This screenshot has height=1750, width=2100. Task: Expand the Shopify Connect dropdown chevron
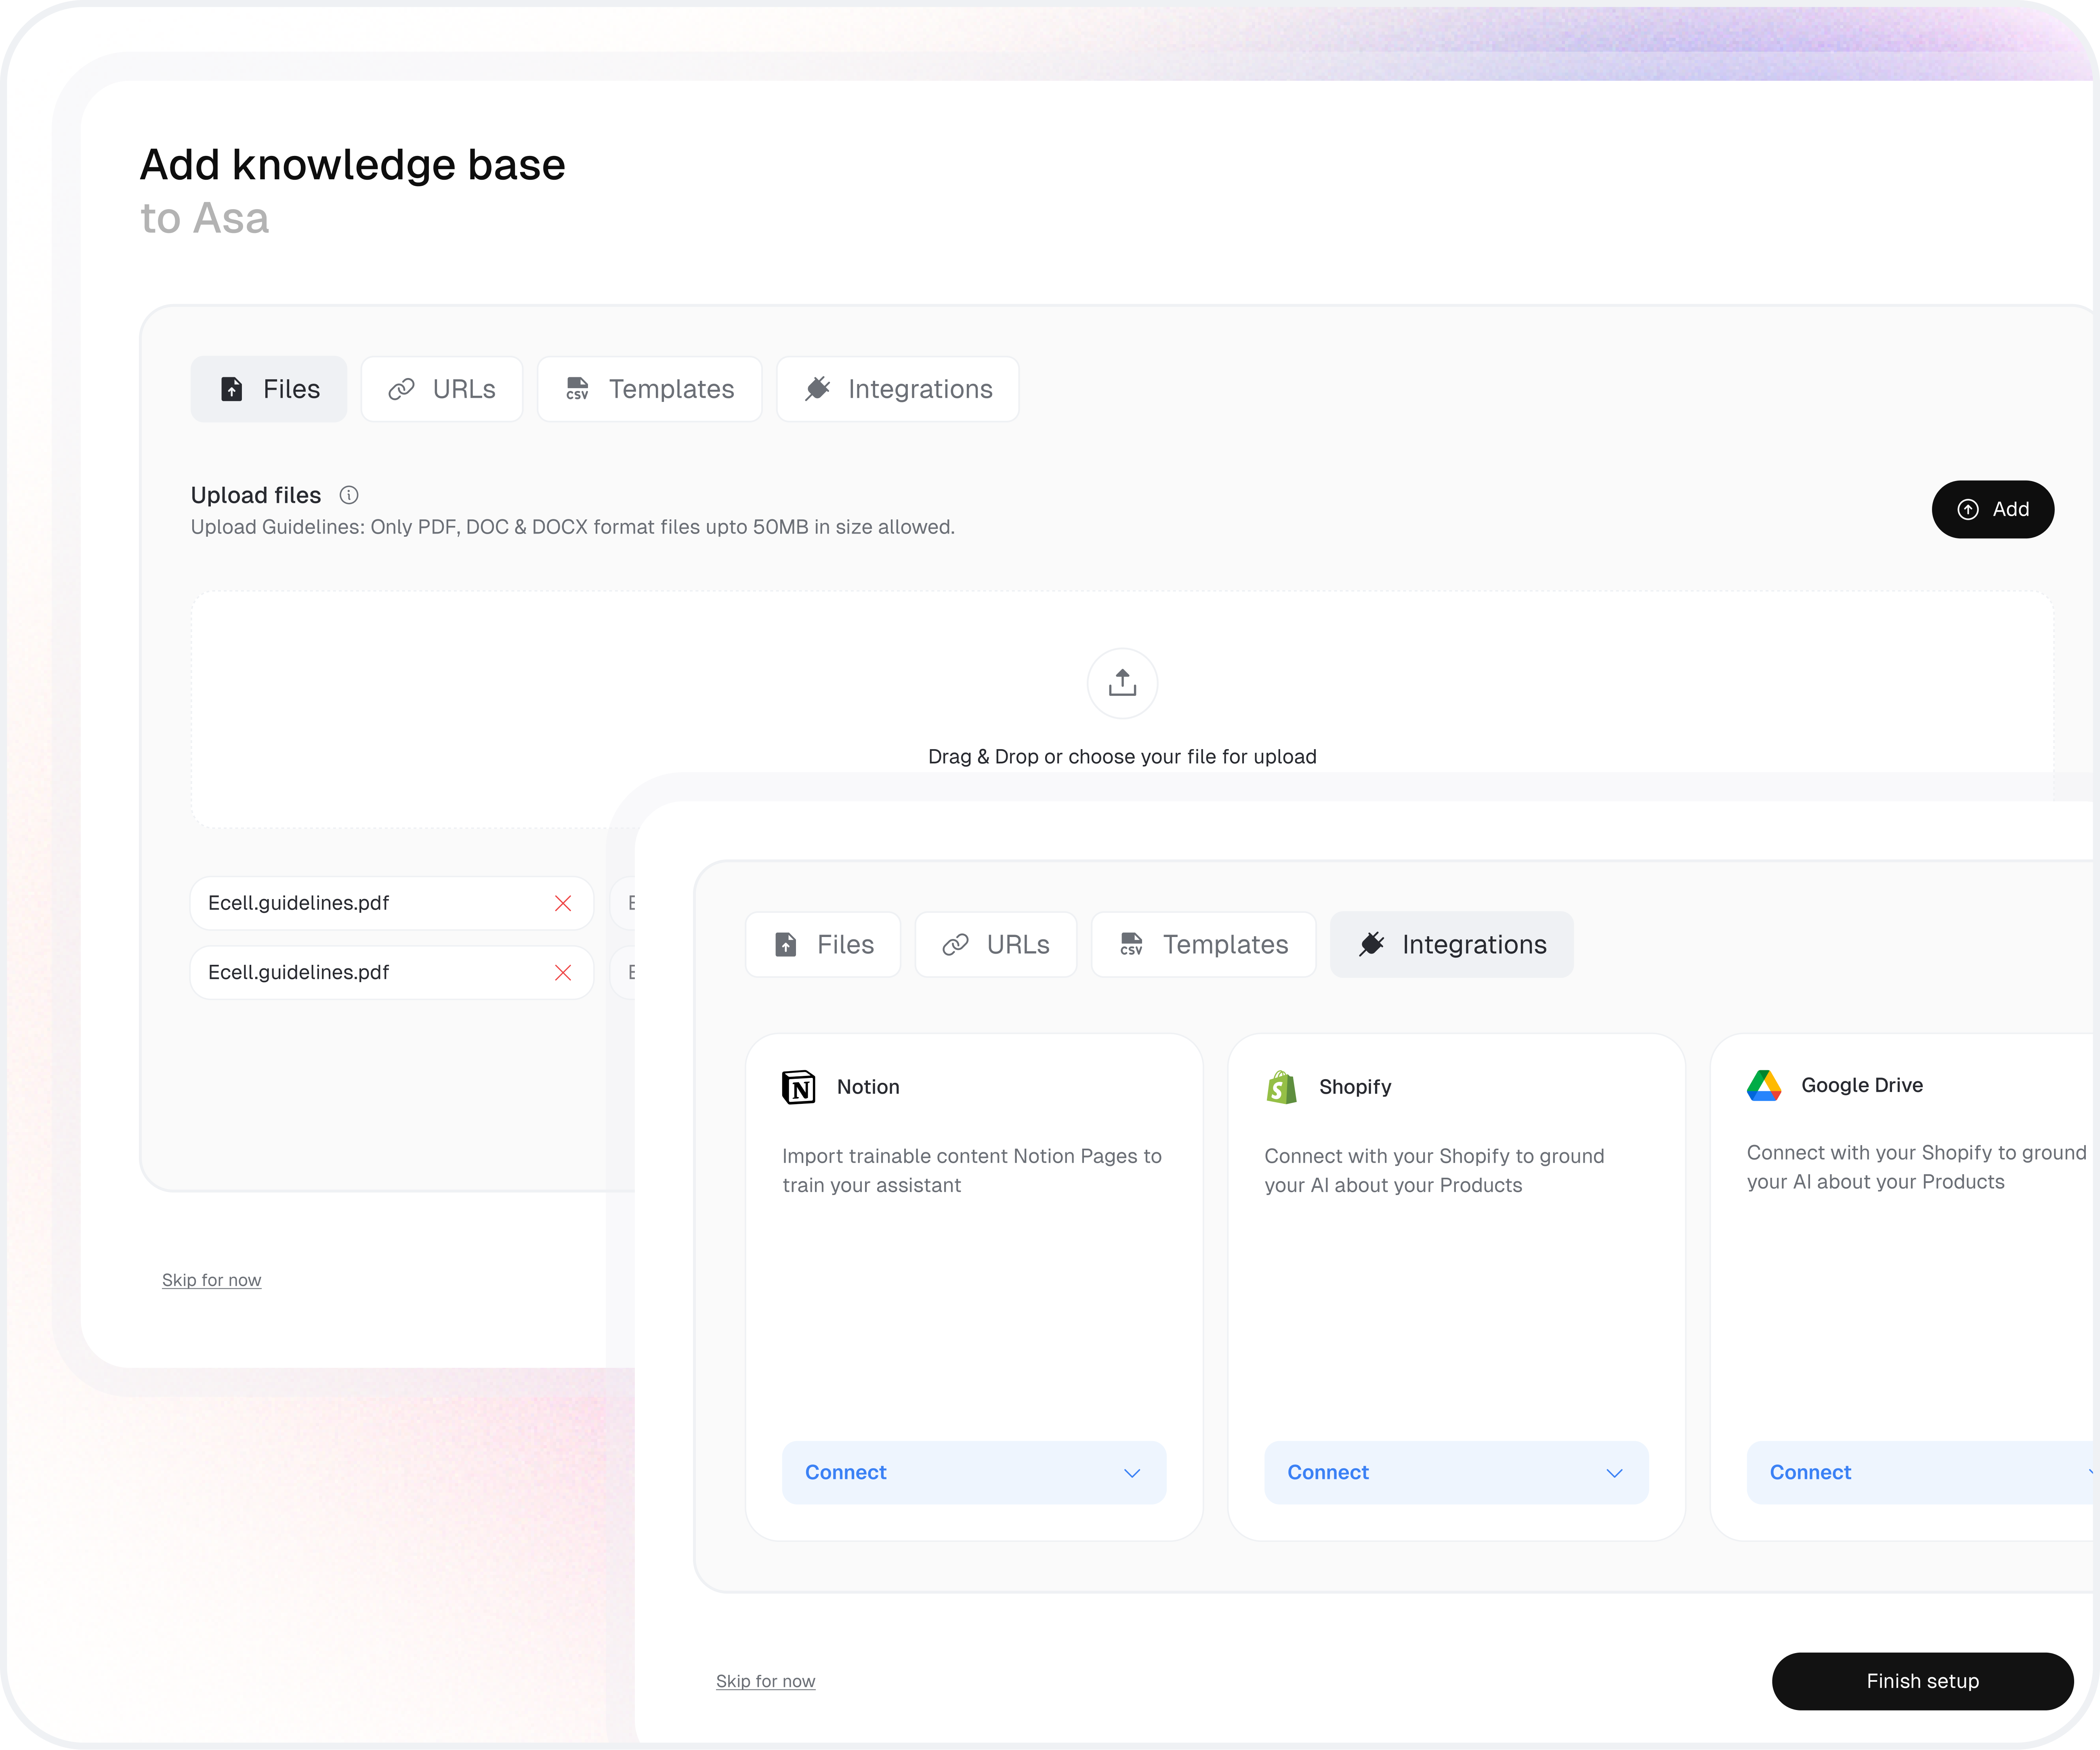pos(1614,1473)
